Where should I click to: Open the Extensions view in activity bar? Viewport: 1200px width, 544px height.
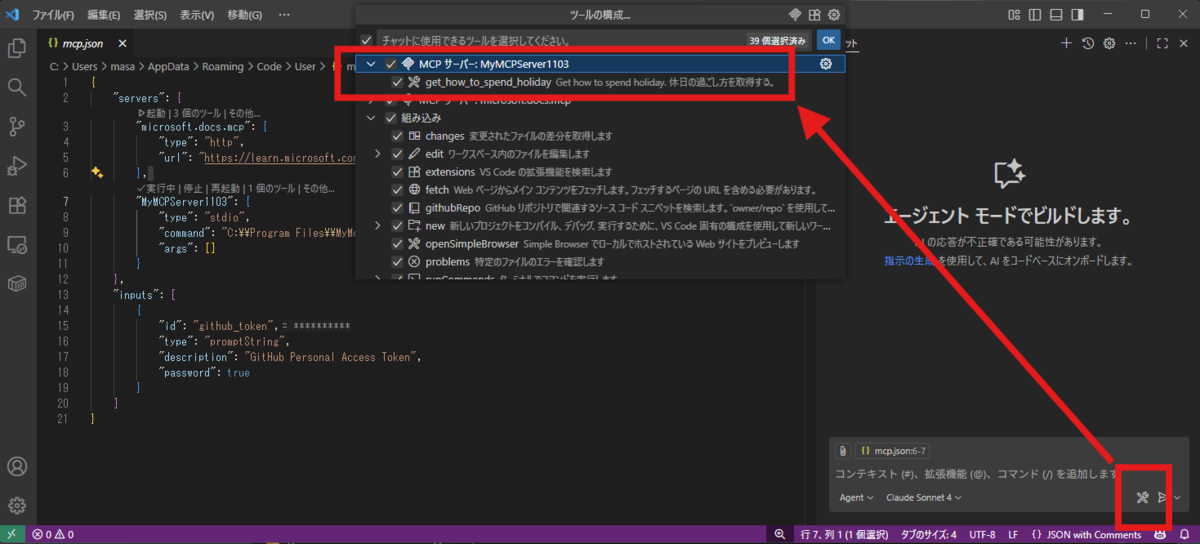[x=17, y=205]
